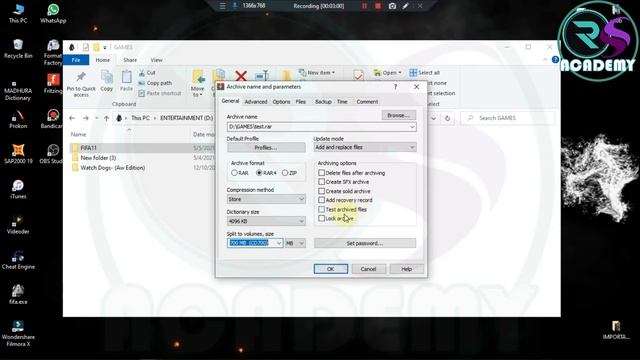This screenshot has height=360, width=640.
Task: Click the Copy icon in Explorer ribbon
Action: (x=107, y=81)
